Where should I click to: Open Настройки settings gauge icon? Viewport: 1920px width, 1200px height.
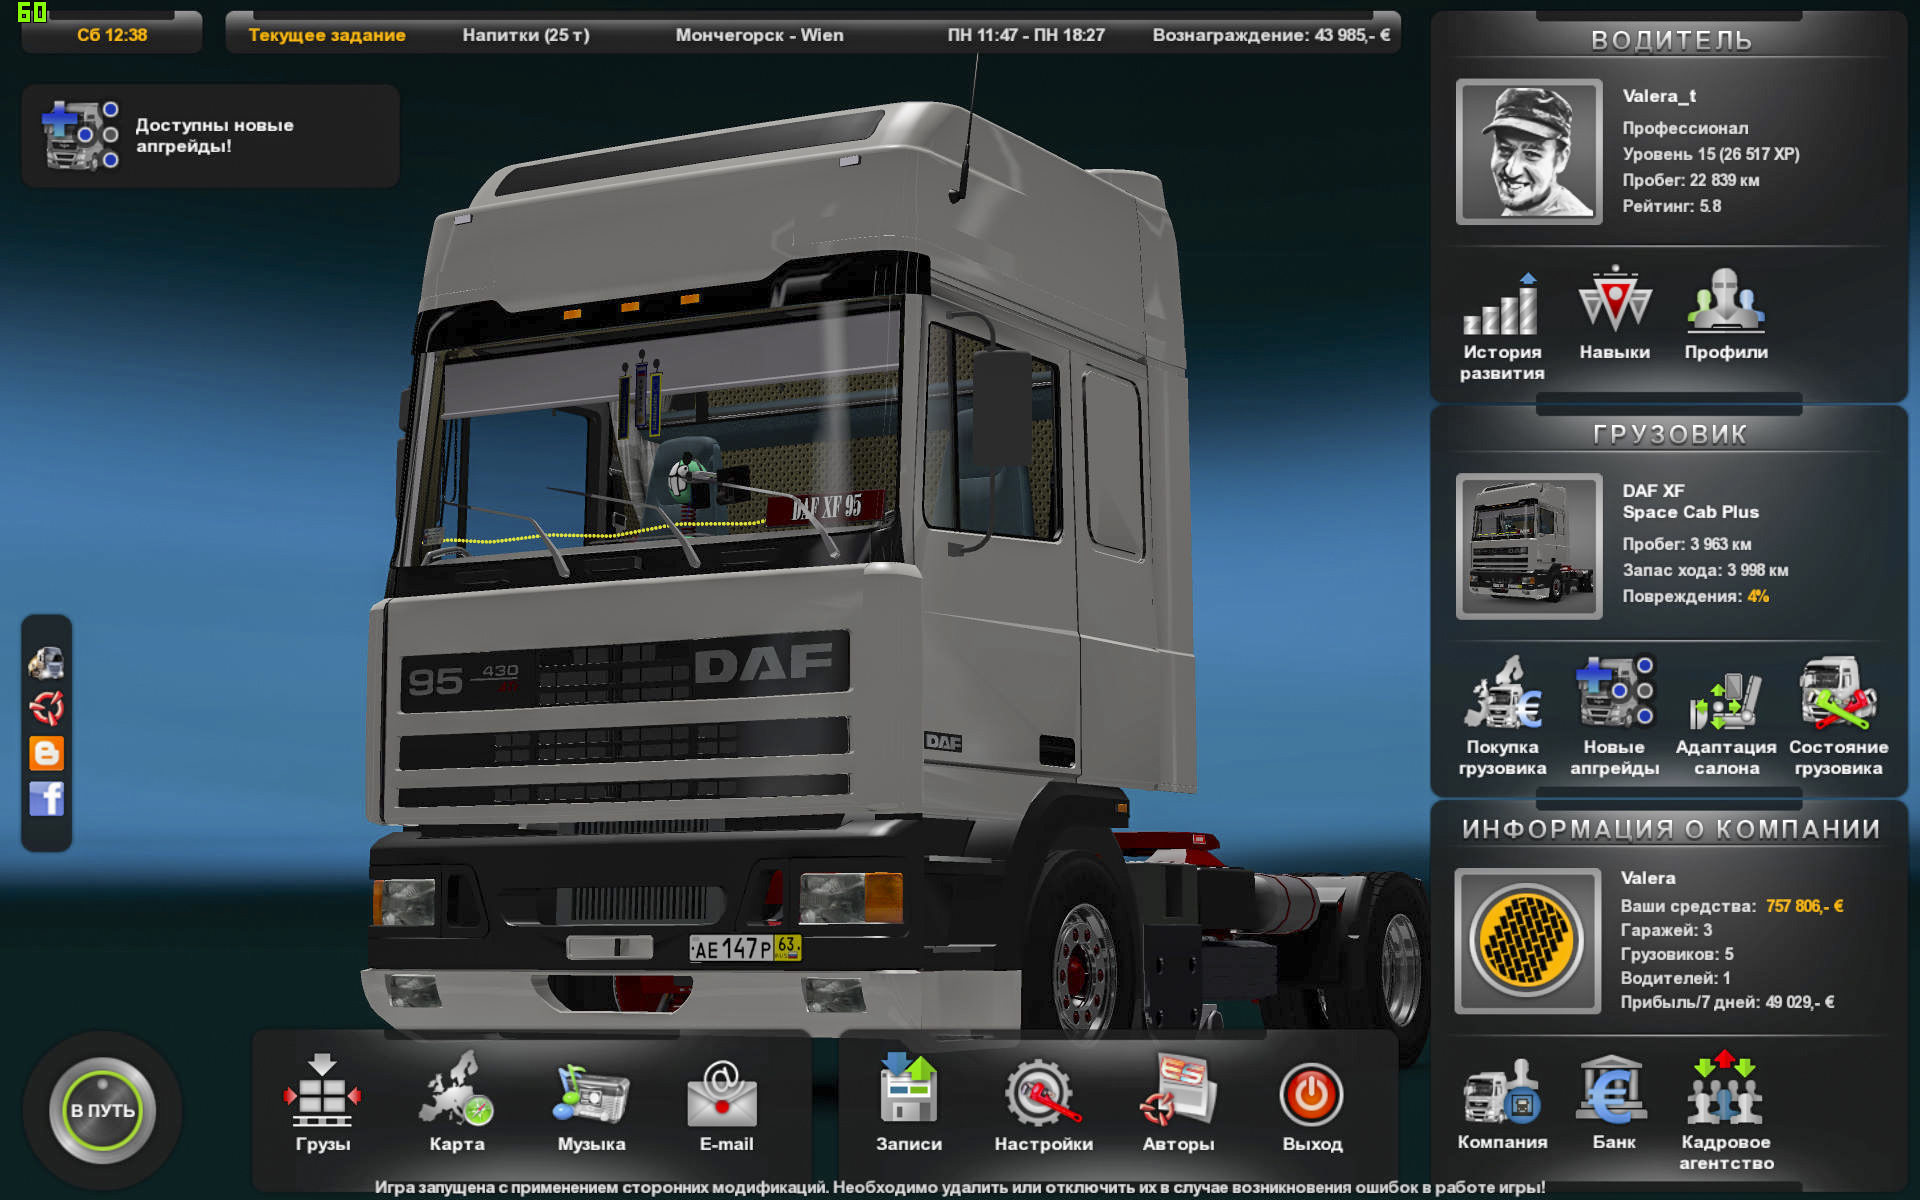[x=1042, y=1093]
